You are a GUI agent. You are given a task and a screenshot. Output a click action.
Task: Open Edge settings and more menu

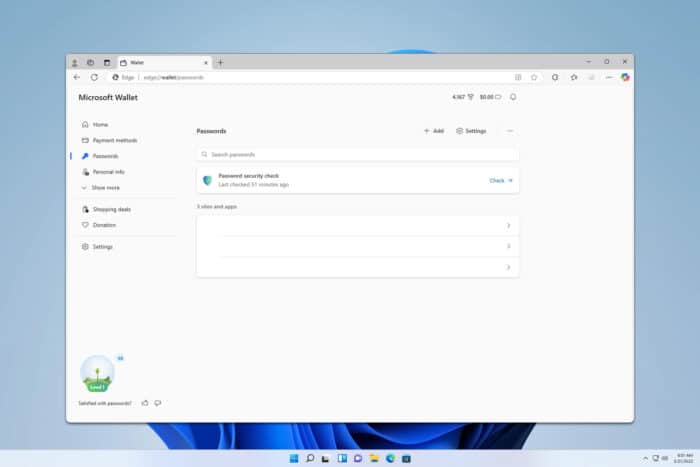pyautogui.click(x=609, y=77)
